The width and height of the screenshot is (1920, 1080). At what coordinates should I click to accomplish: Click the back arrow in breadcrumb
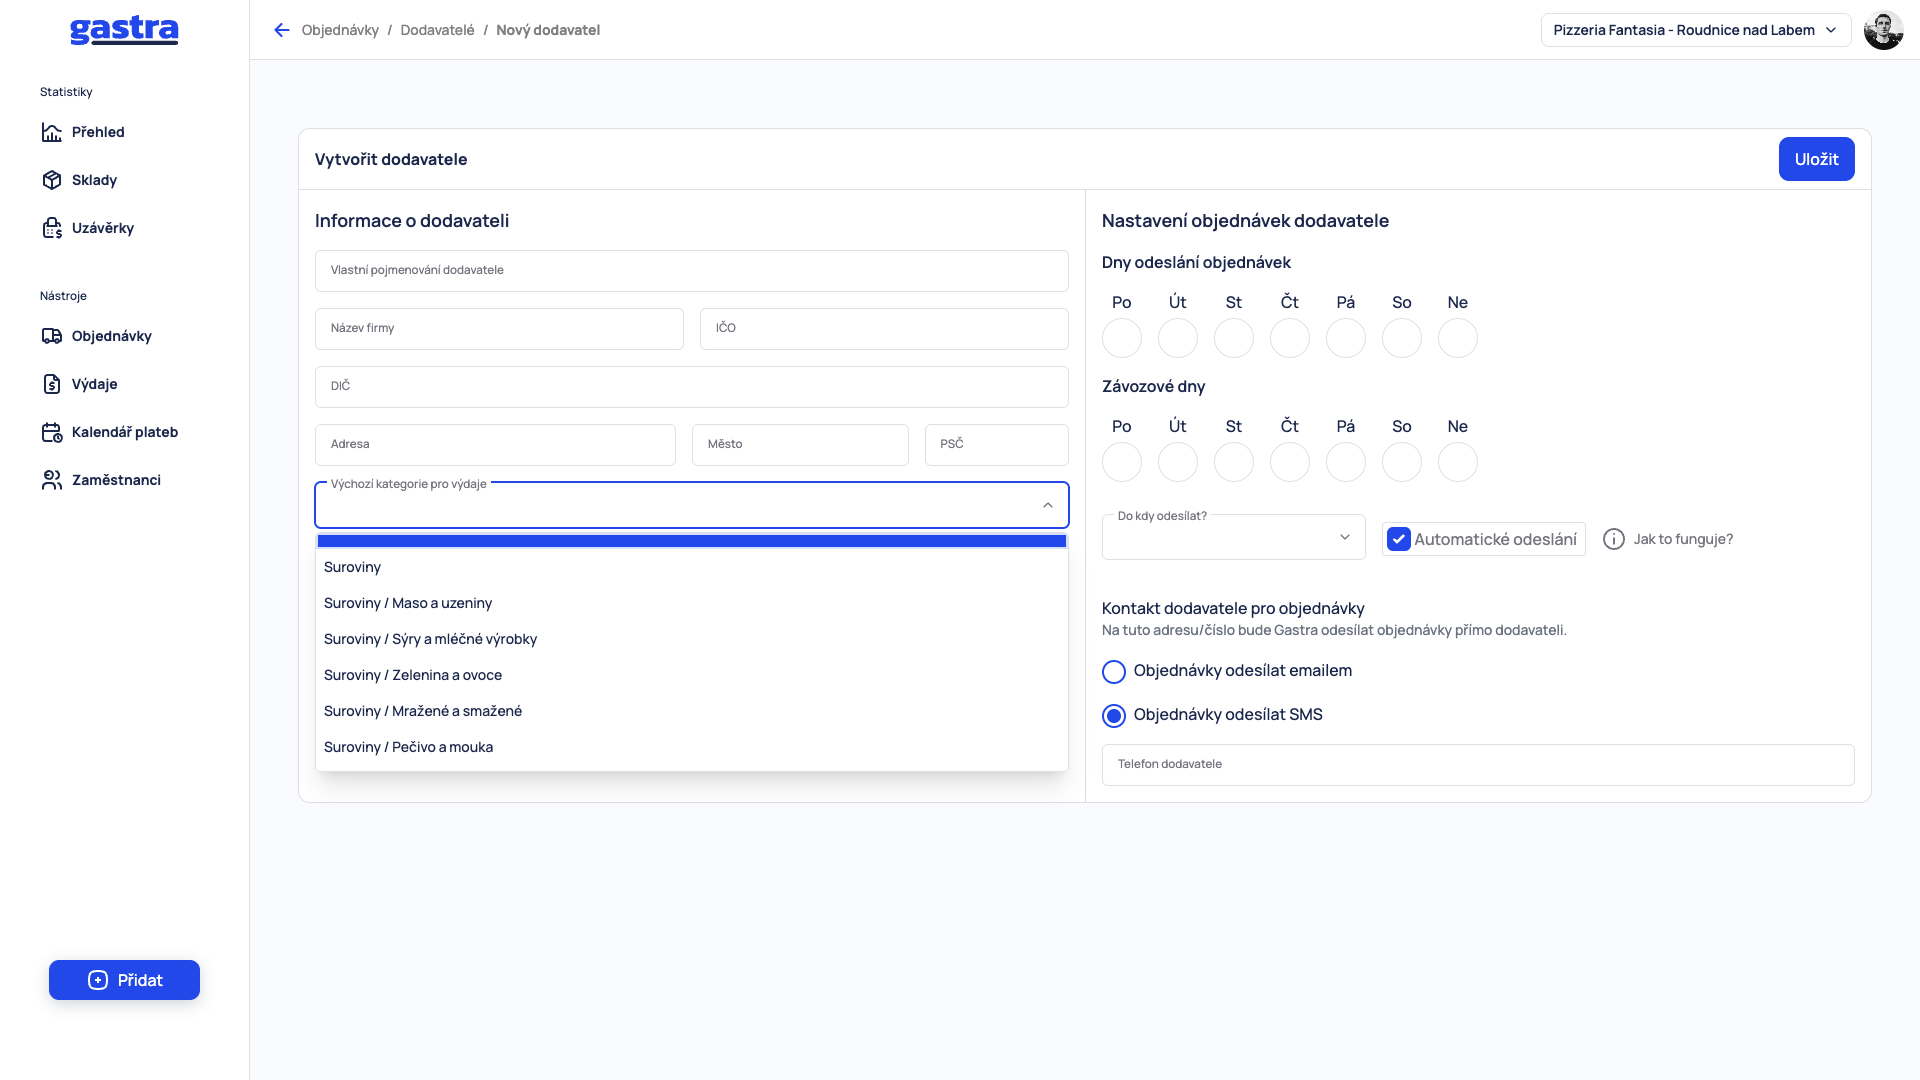pyautogui.click(x=282, y=30)
